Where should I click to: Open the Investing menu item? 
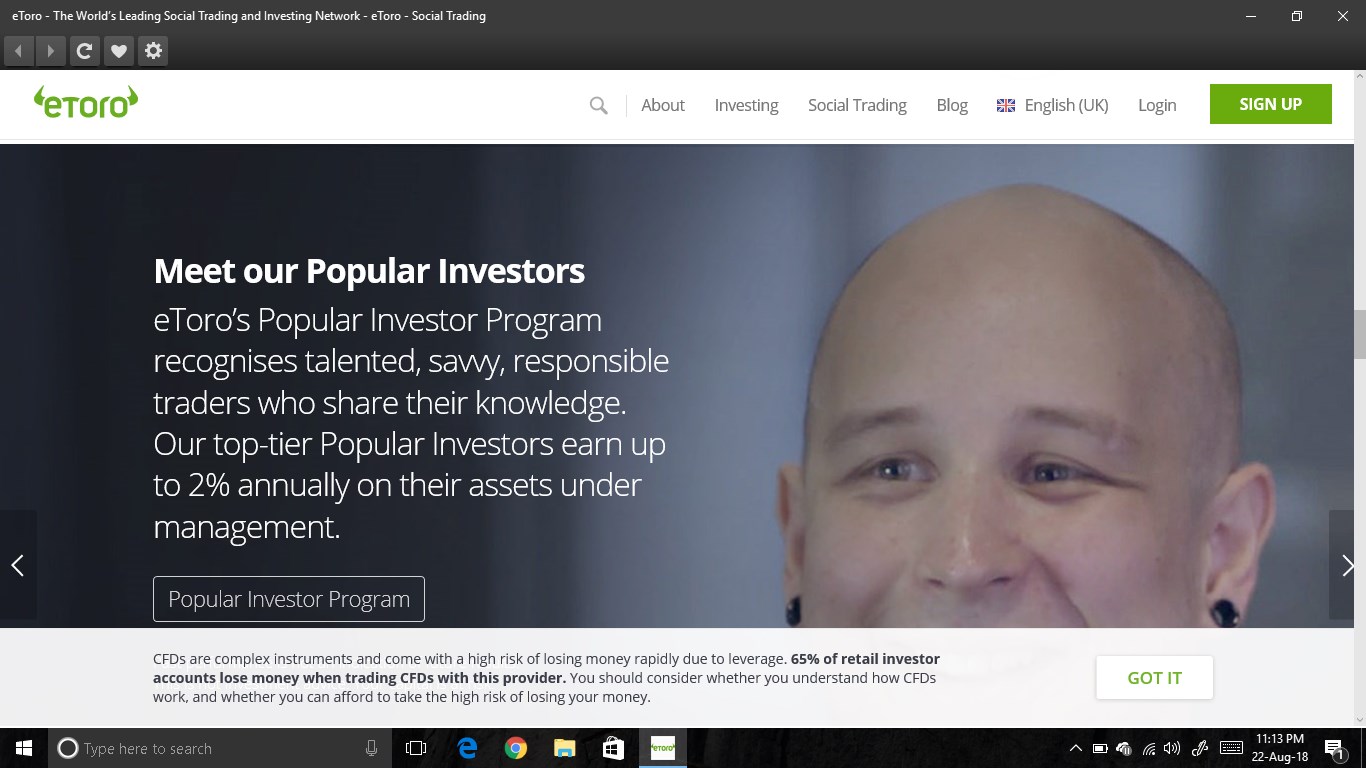746,105
